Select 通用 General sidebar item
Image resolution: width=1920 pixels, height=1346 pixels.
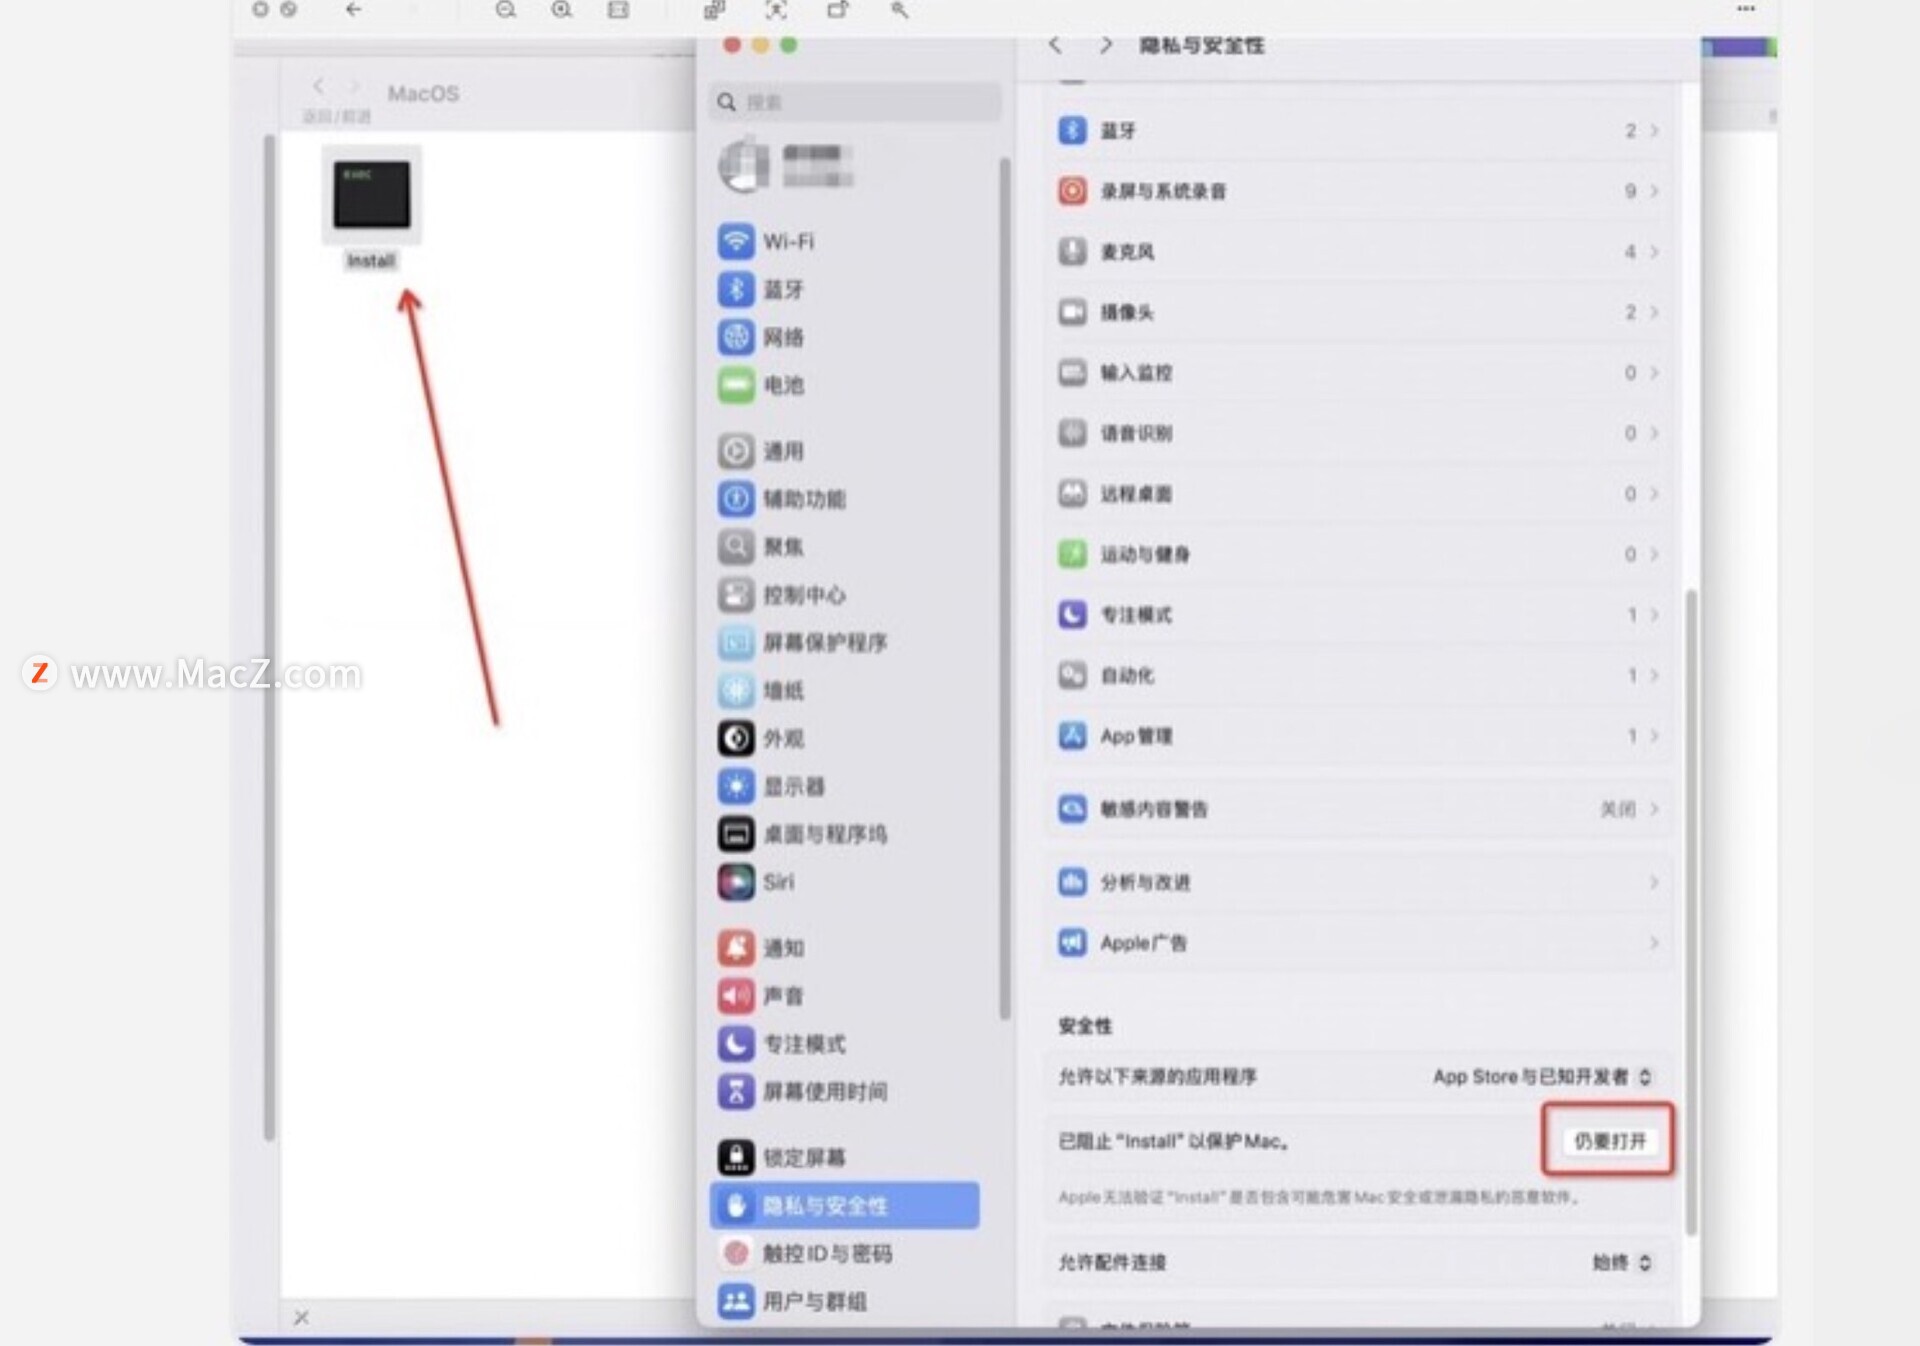(845, 451)
